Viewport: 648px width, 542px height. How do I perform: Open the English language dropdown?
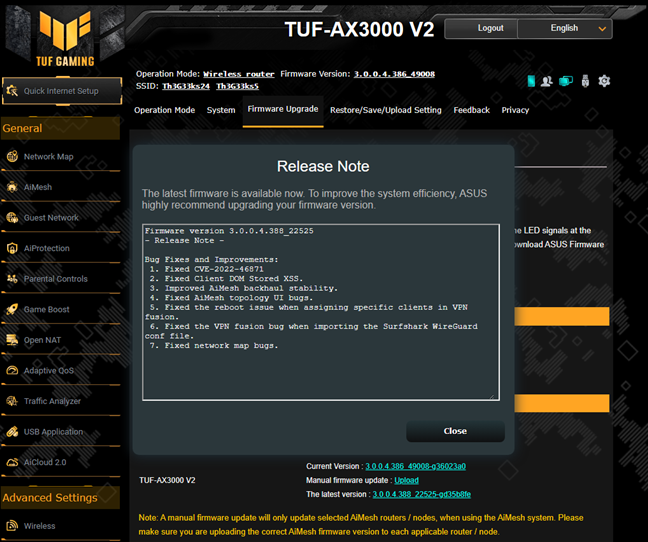pyautogui.click(x=565, y=28)
